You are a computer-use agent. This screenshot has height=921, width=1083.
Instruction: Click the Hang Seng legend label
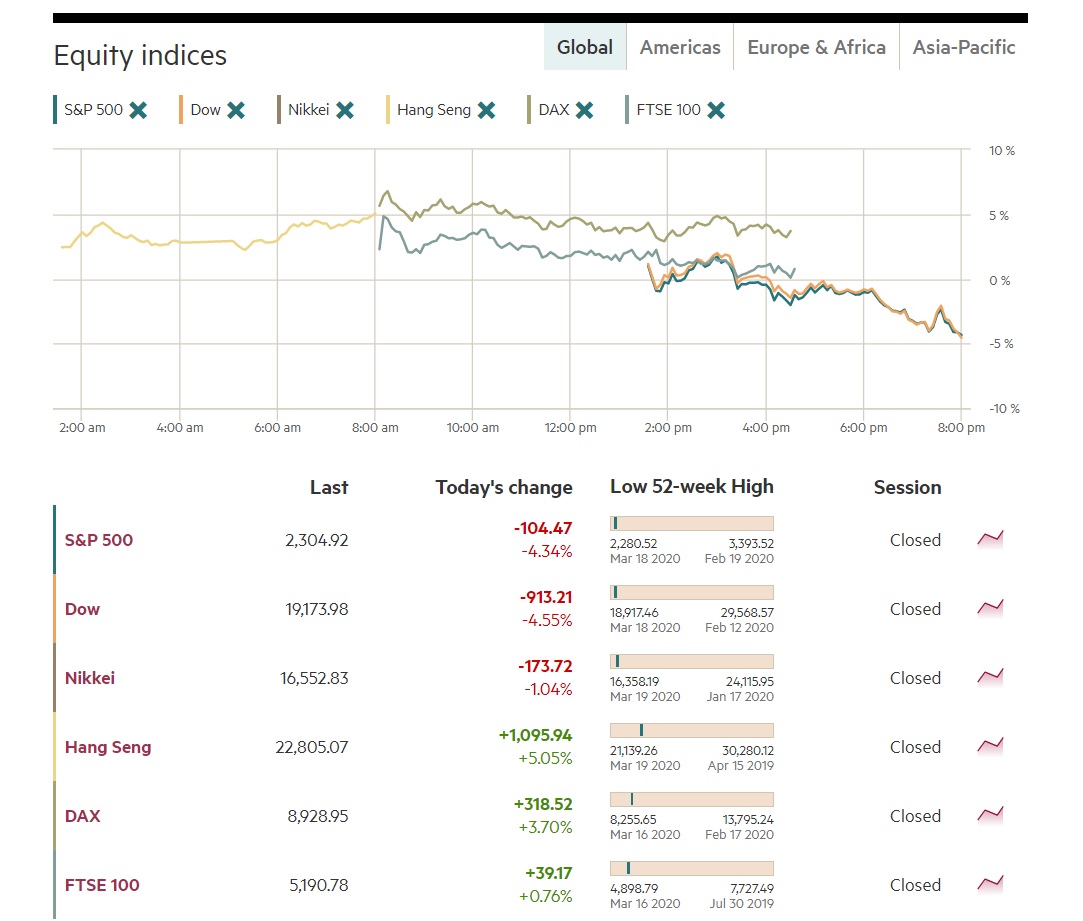point(434,110)
